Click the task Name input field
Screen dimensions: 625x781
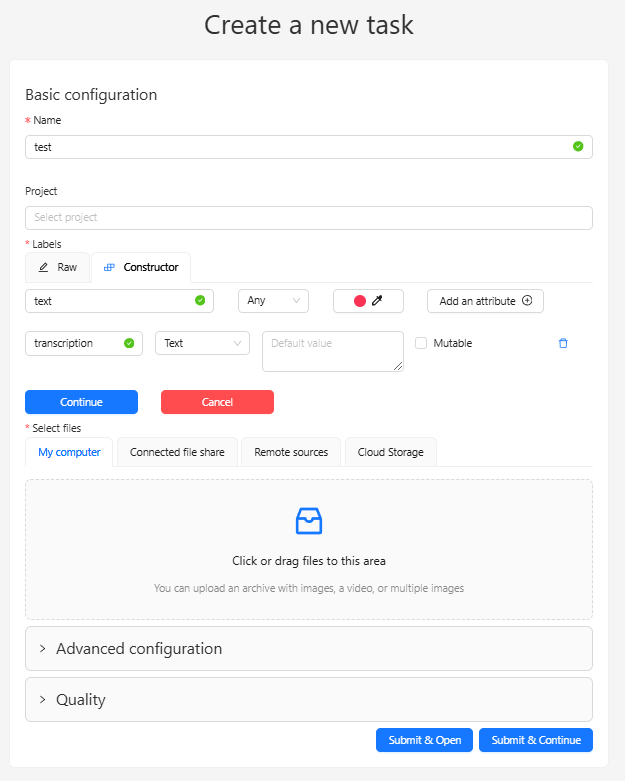tap(309, 147)
